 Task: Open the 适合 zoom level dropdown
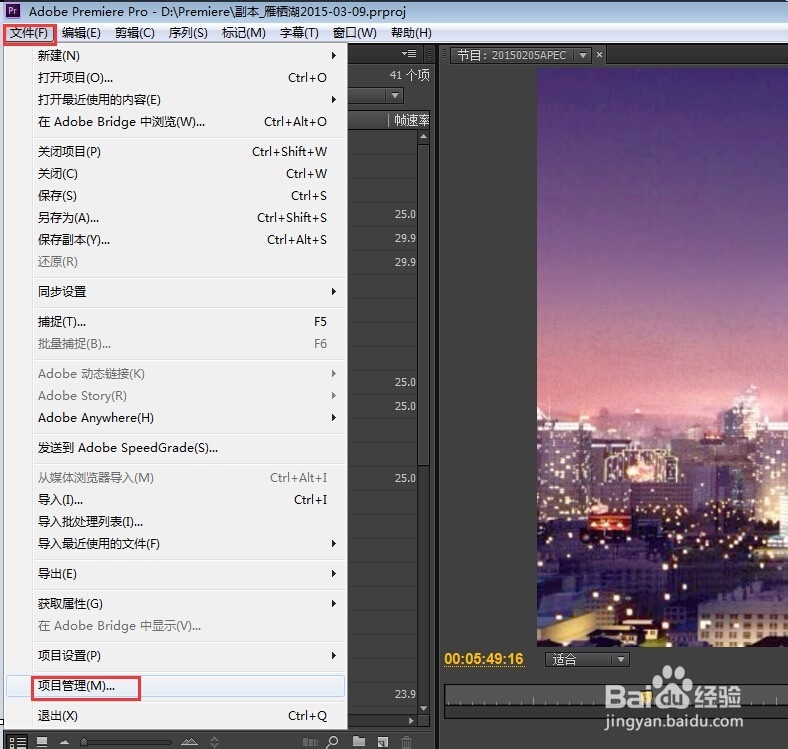tap(587, 660)
